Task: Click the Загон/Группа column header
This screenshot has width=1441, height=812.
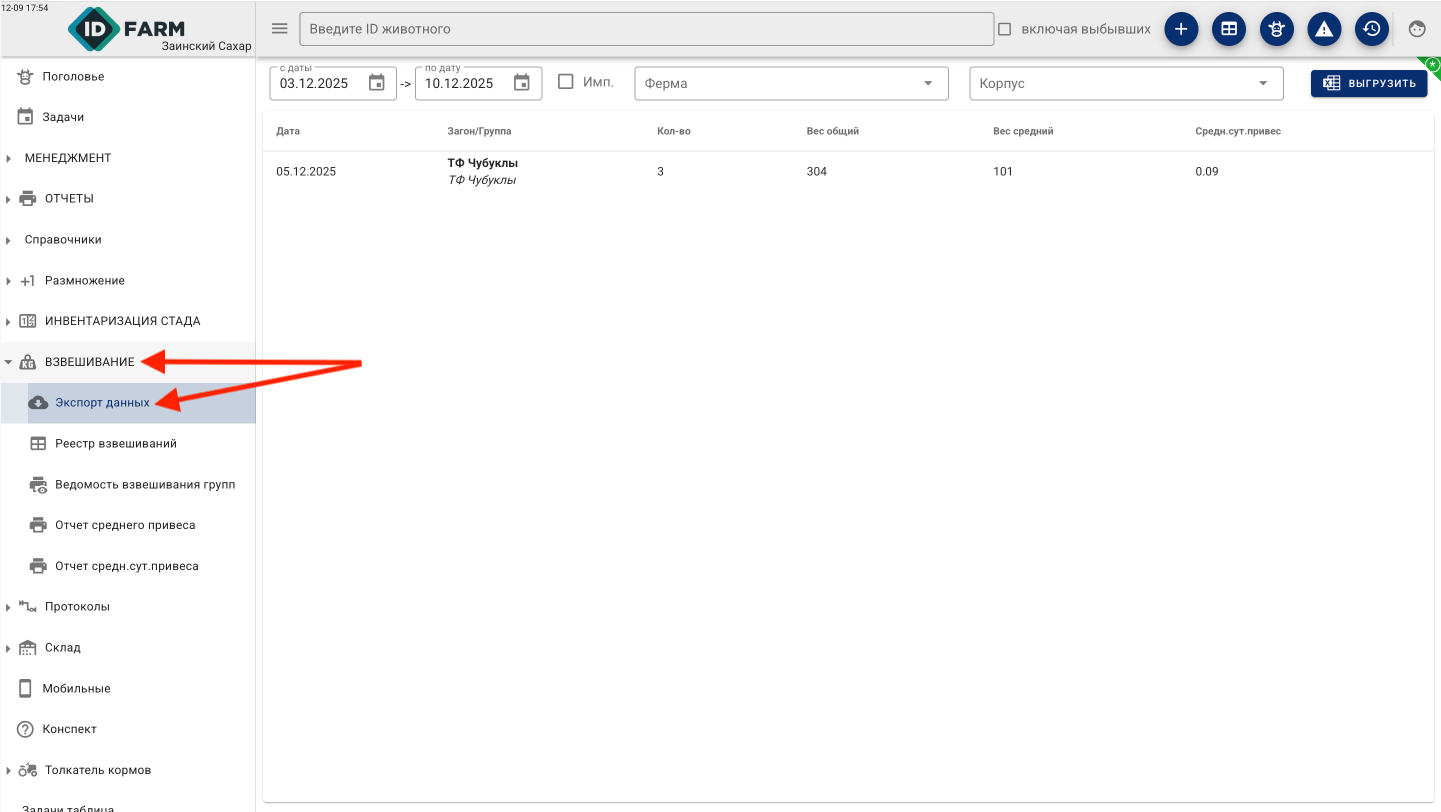Action: 480,132
